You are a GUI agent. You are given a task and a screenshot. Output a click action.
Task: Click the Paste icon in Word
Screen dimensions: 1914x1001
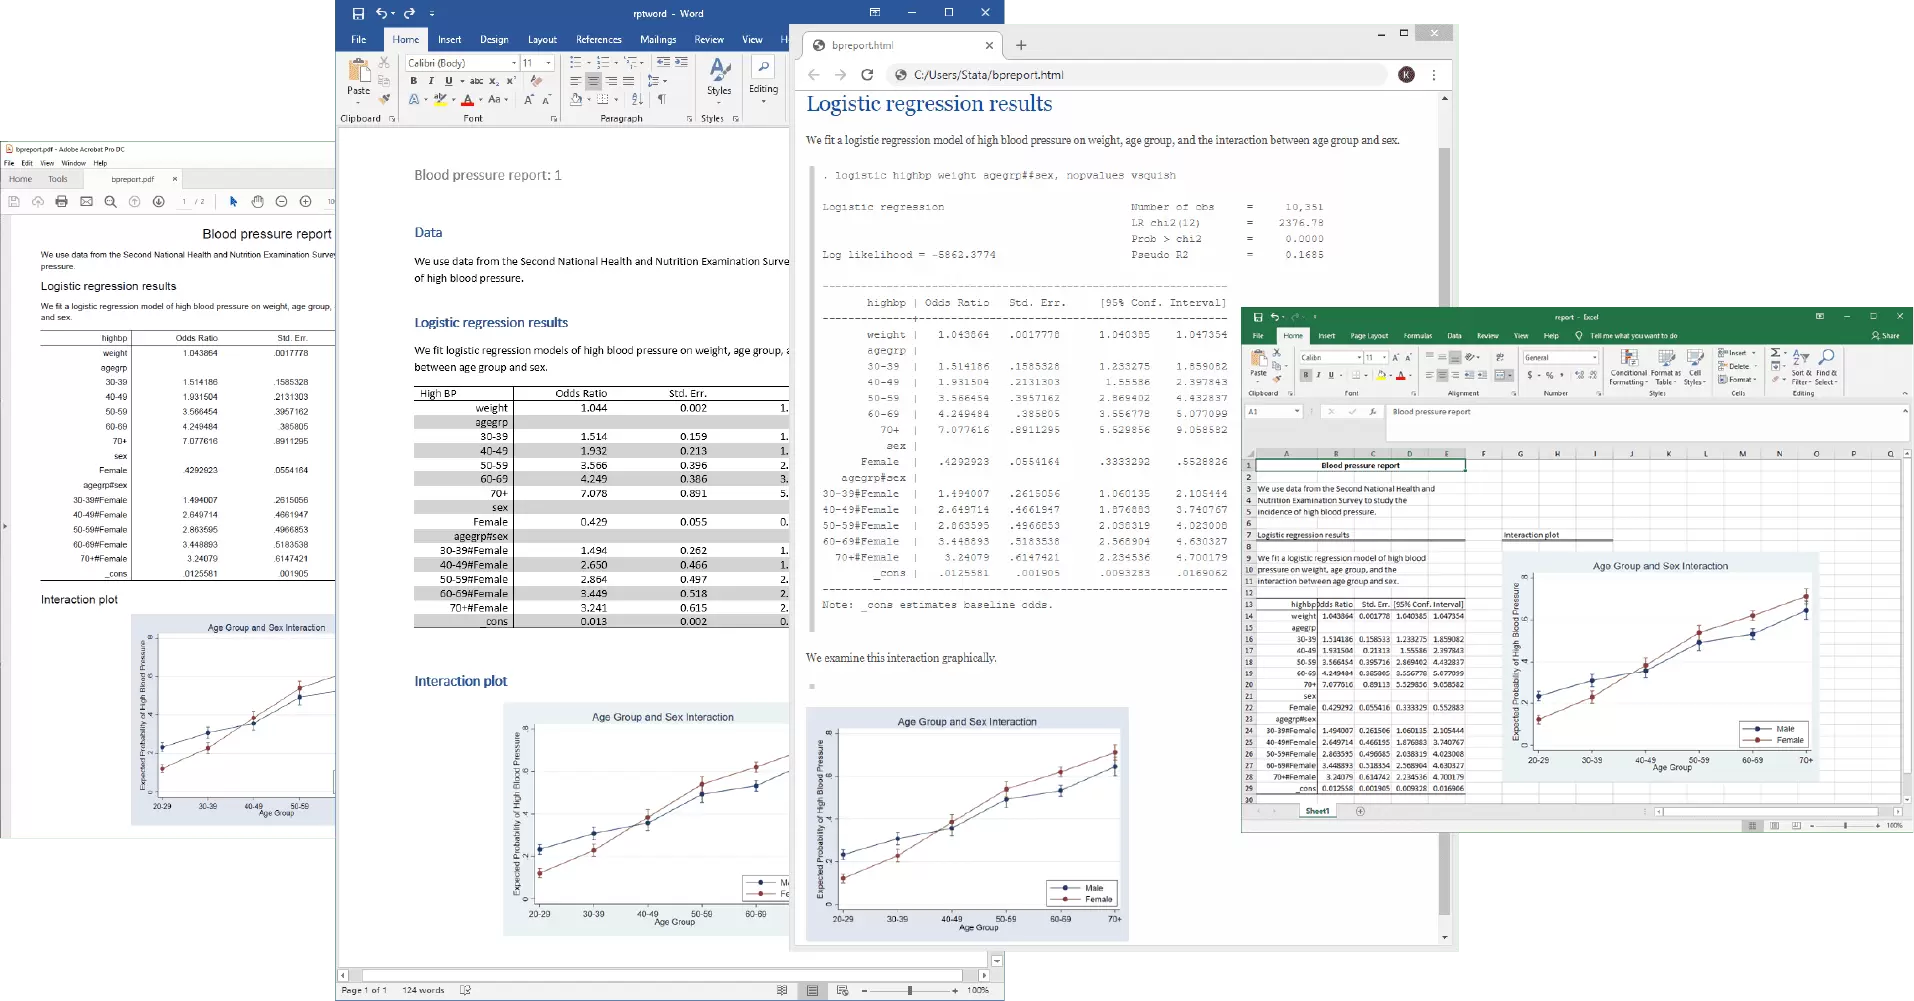pos(358,70)
